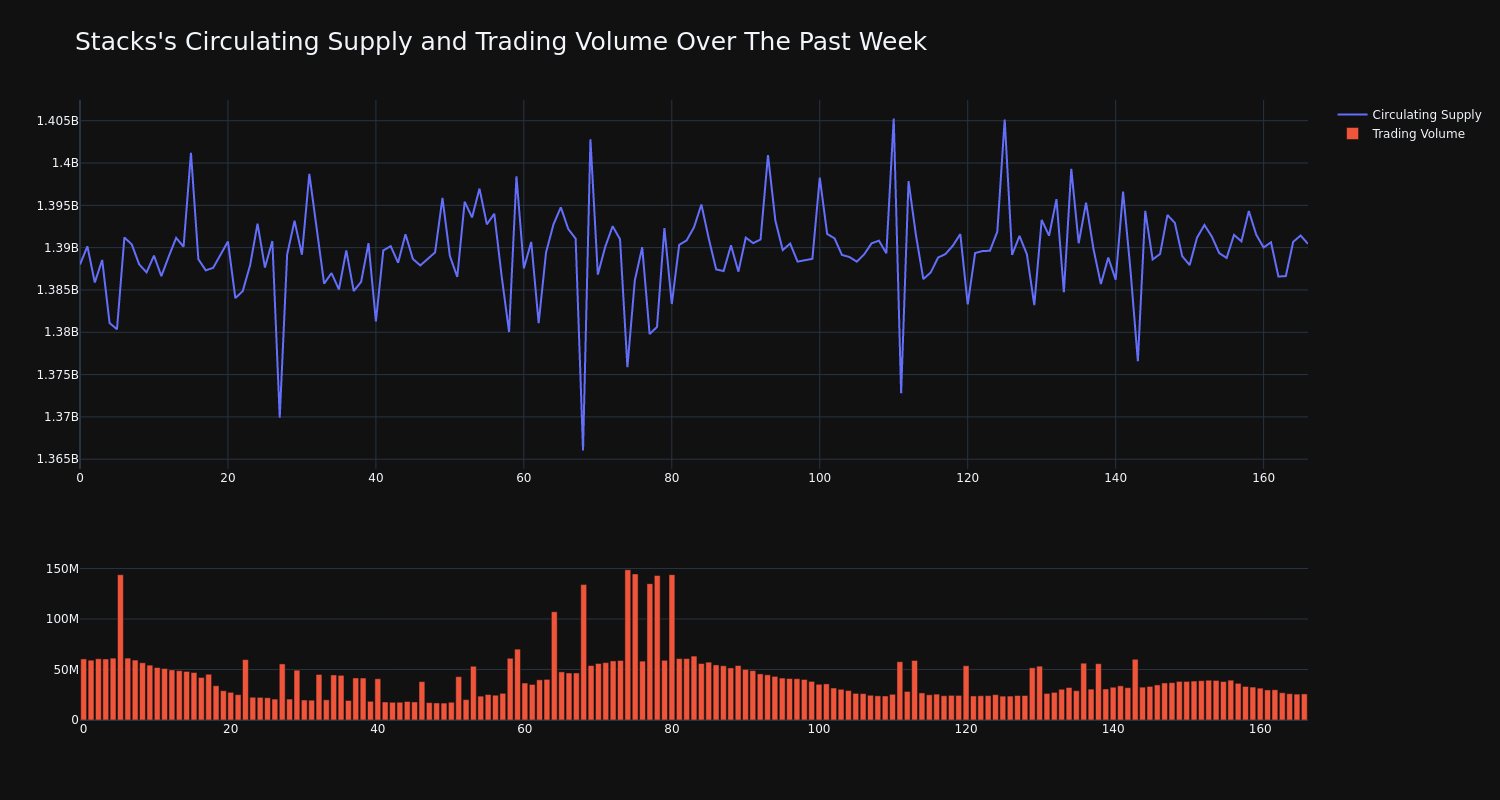
Task: Click the tall volume bar near hour 5
Action: [x=120, y=647]
